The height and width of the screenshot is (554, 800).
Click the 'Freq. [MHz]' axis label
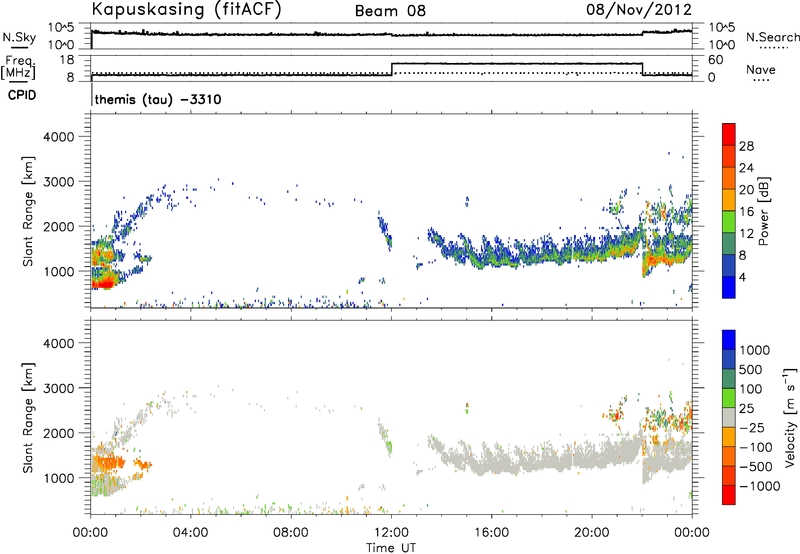(x=19, y=67)
